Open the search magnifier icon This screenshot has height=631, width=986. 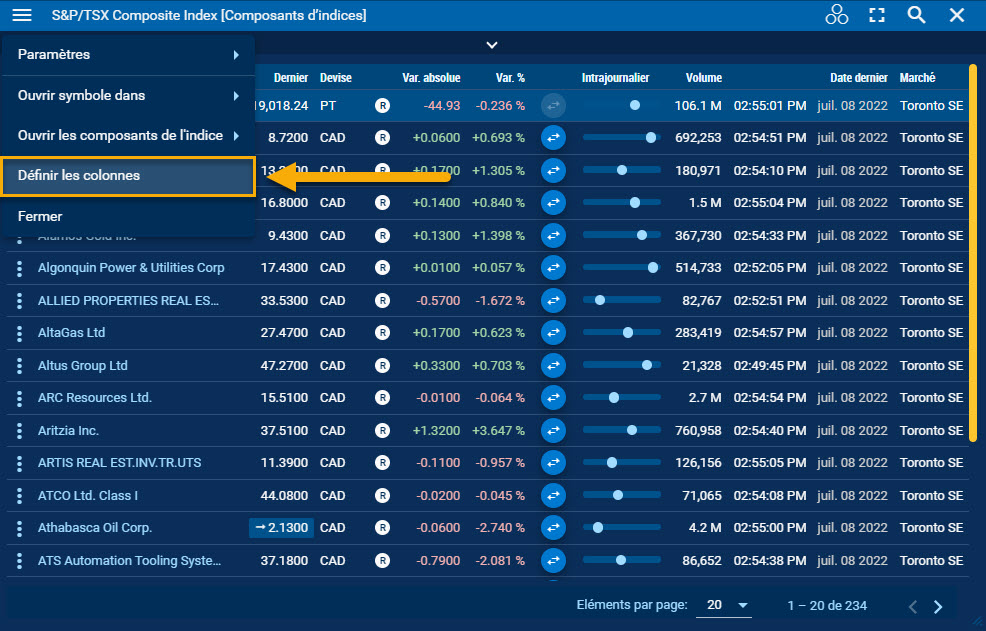point(916,15)
